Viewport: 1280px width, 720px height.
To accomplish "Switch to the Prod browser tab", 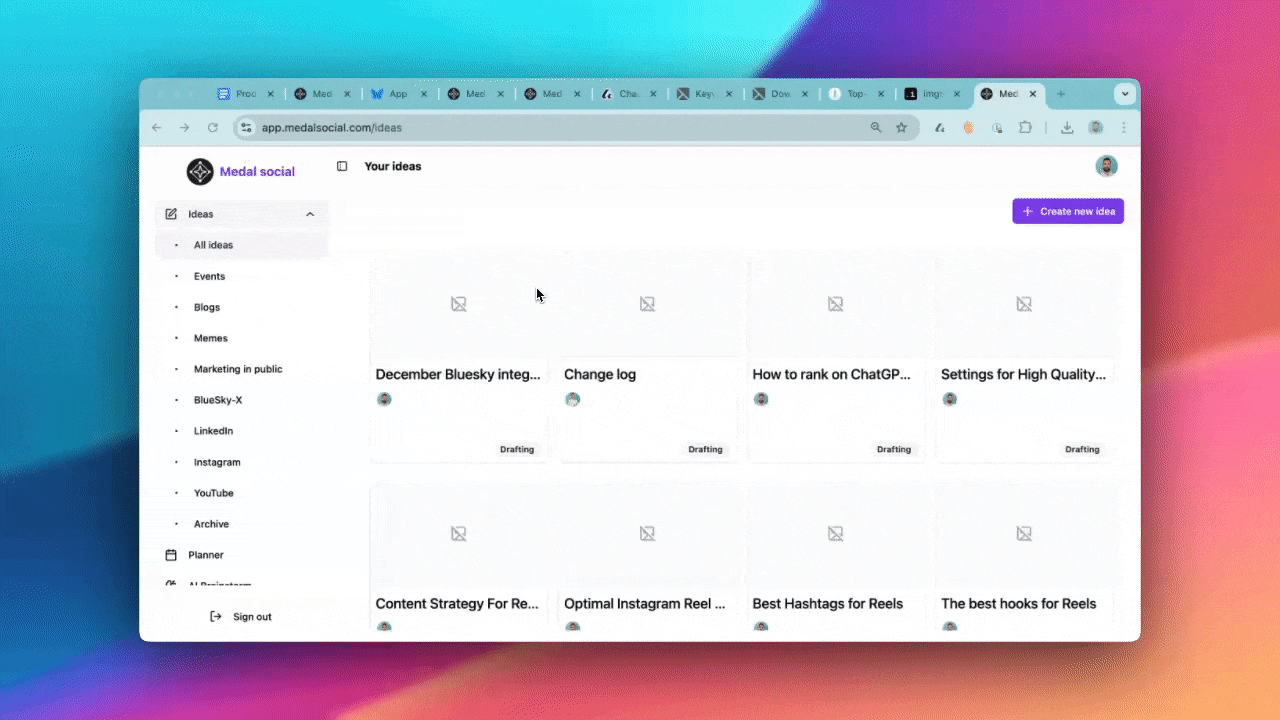I will click(x=246, y=94).
